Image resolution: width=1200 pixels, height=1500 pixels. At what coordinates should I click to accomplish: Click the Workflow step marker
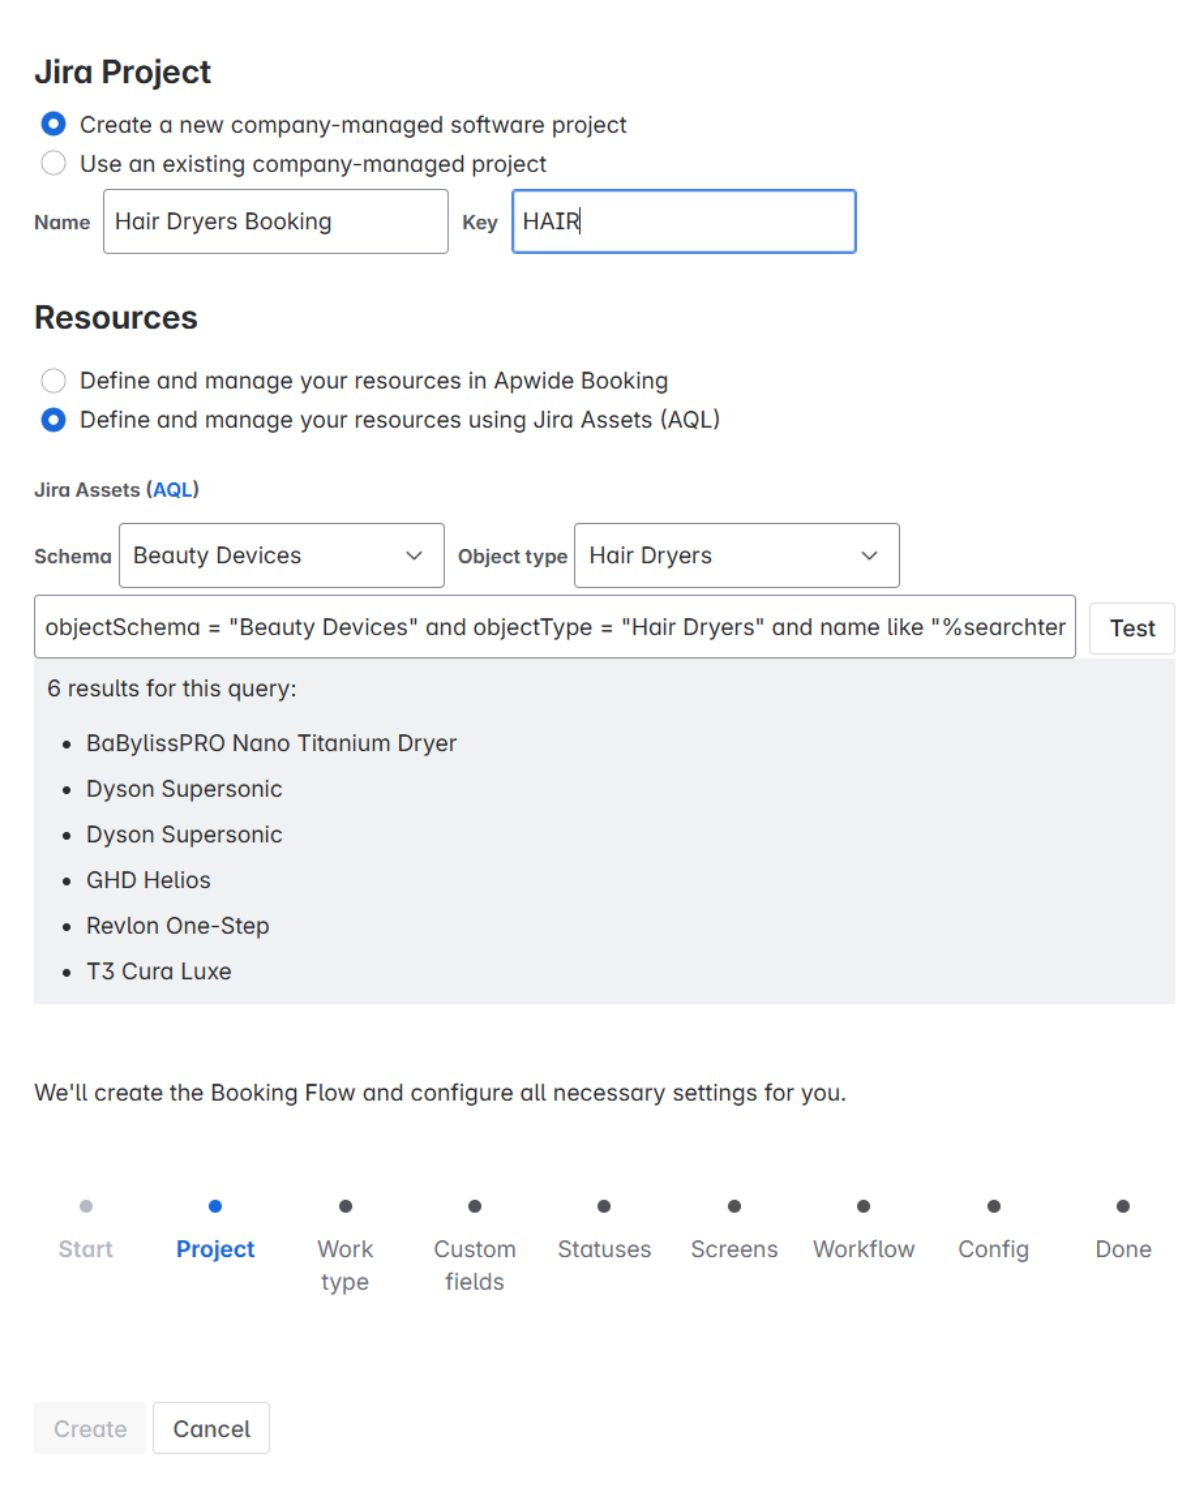pos(863,1206)
